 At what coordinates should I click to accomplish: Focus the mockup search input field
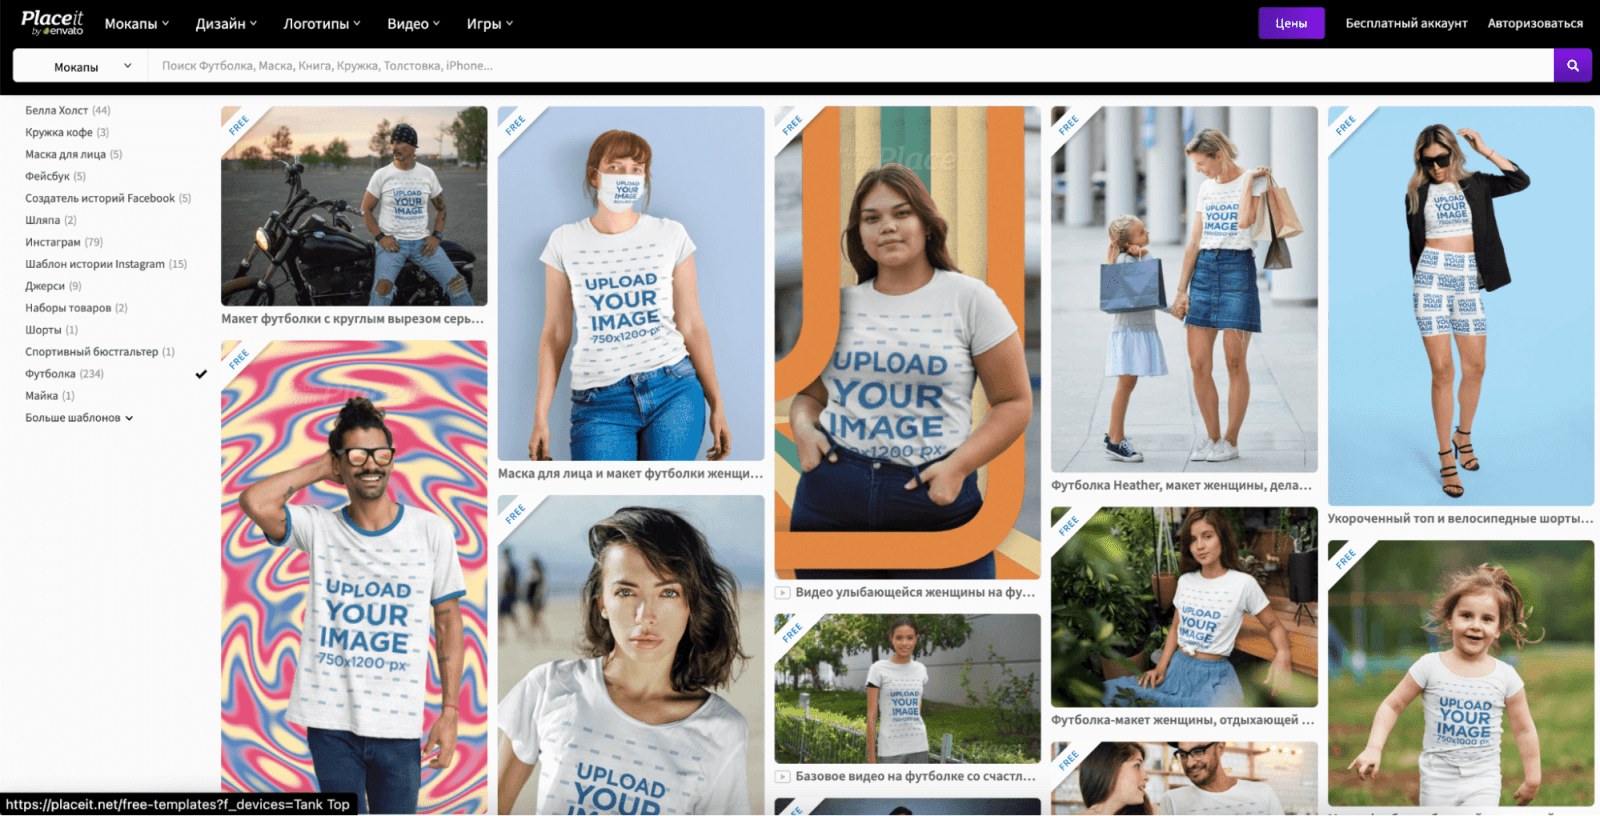[850, 66]
